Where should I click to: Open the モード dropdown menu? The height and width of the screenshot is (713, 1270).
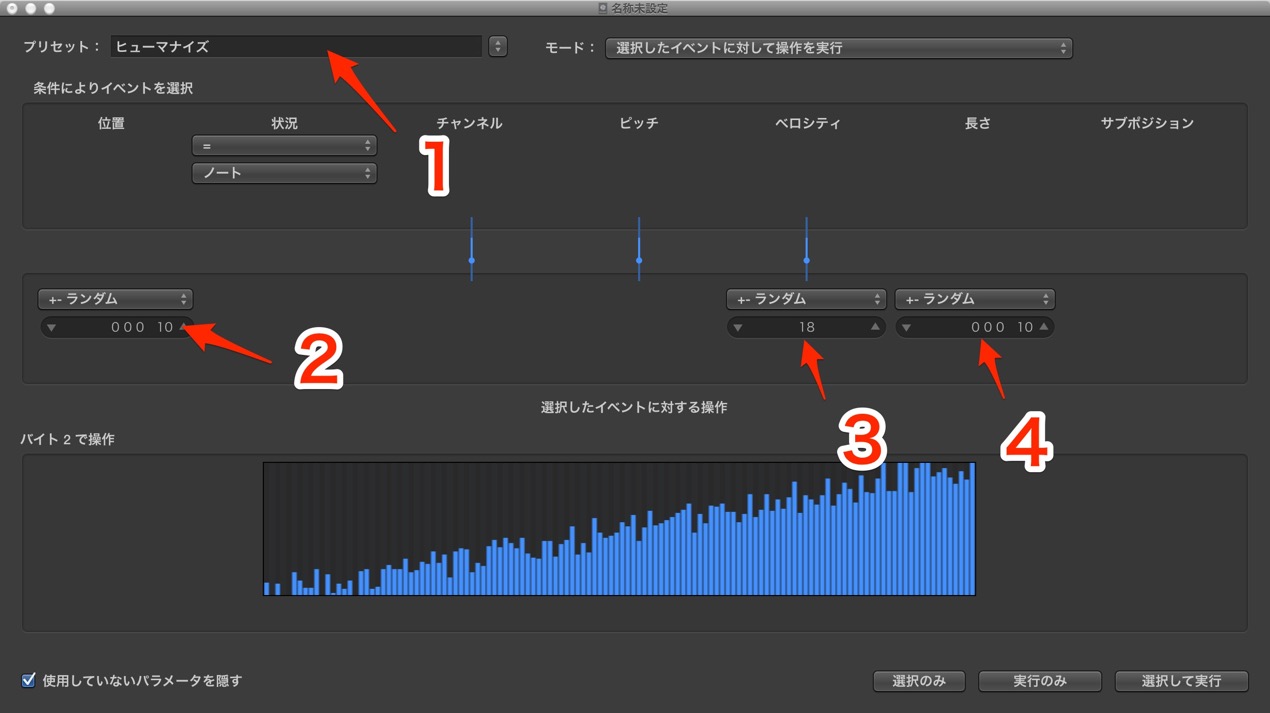point(839,48)
